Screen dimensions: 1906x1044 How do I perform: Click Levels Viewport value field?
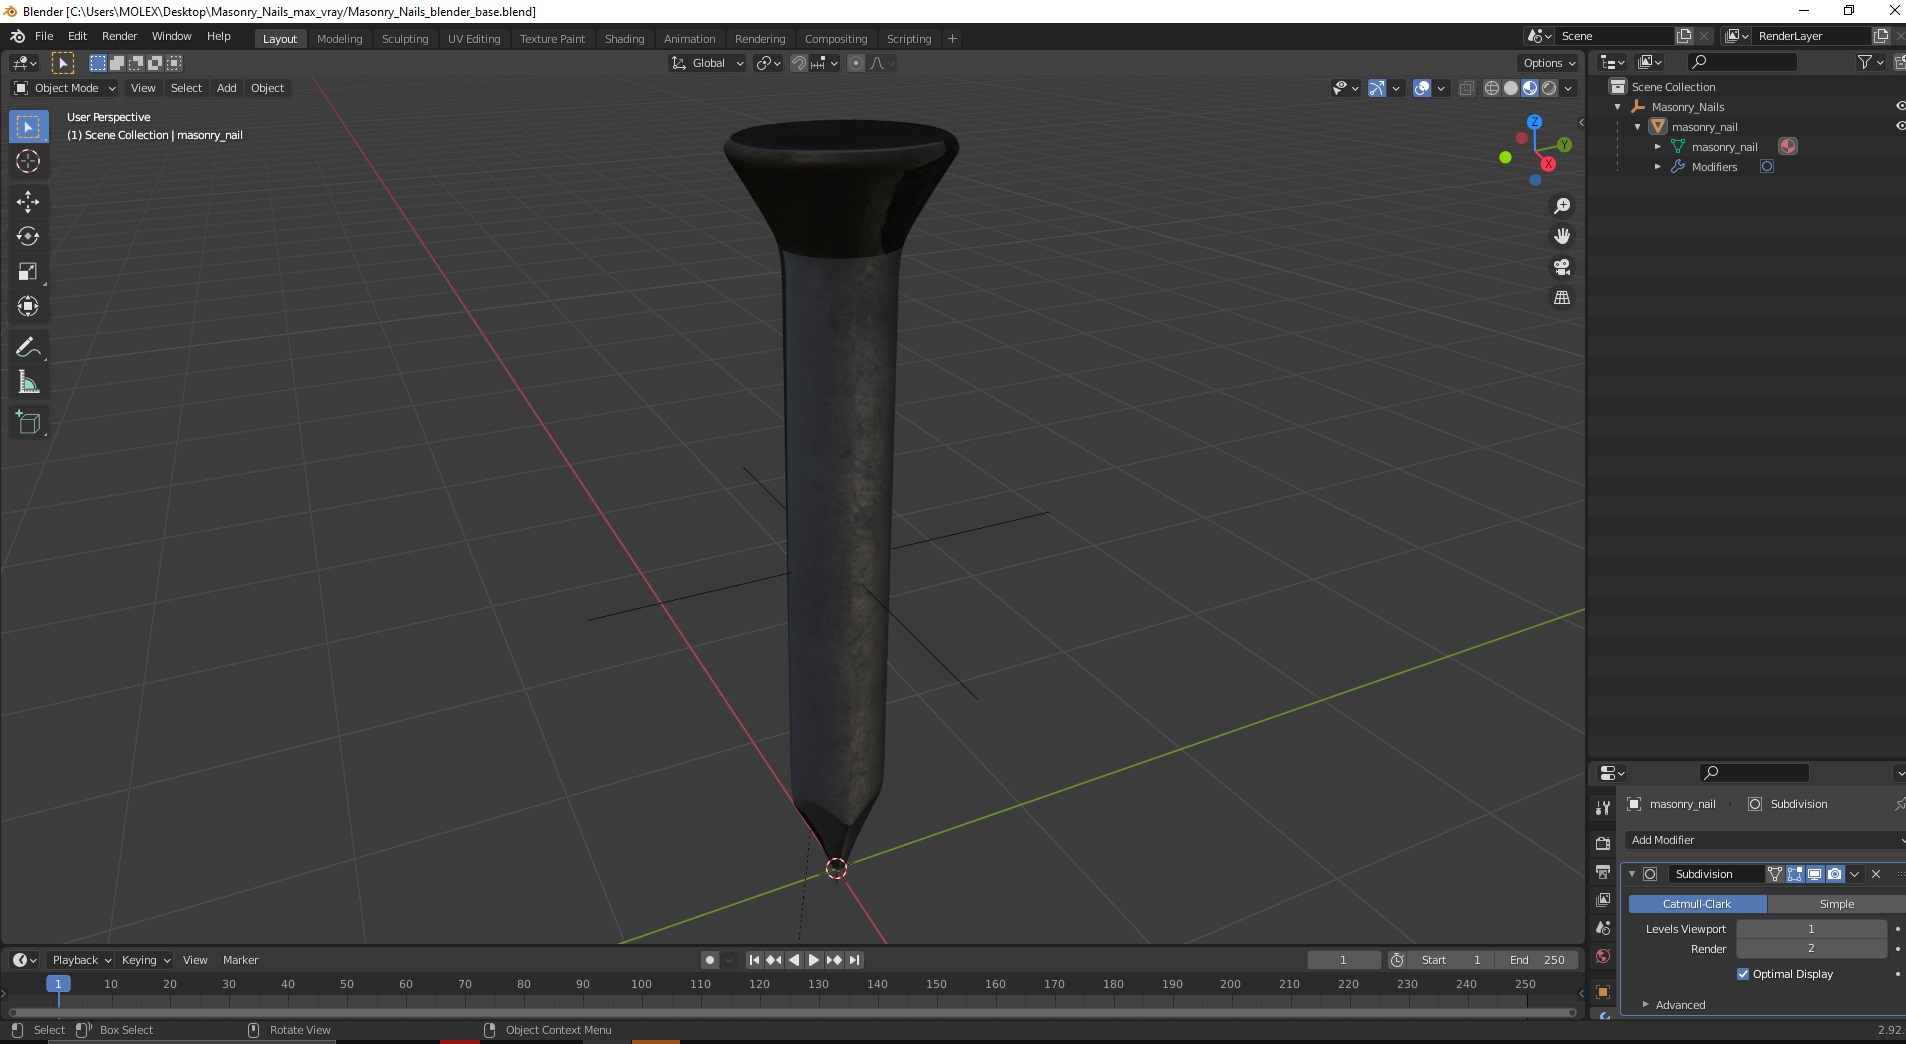(1811, 929)
